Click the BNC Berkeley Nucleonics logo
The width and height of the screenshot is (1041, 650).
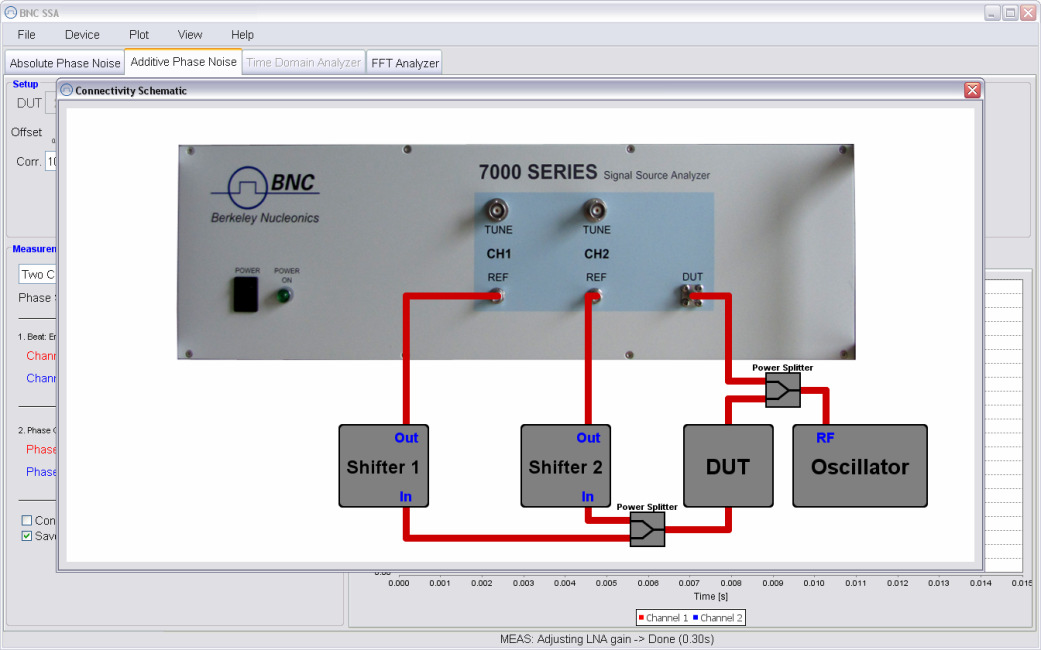(x=265, y=195)
